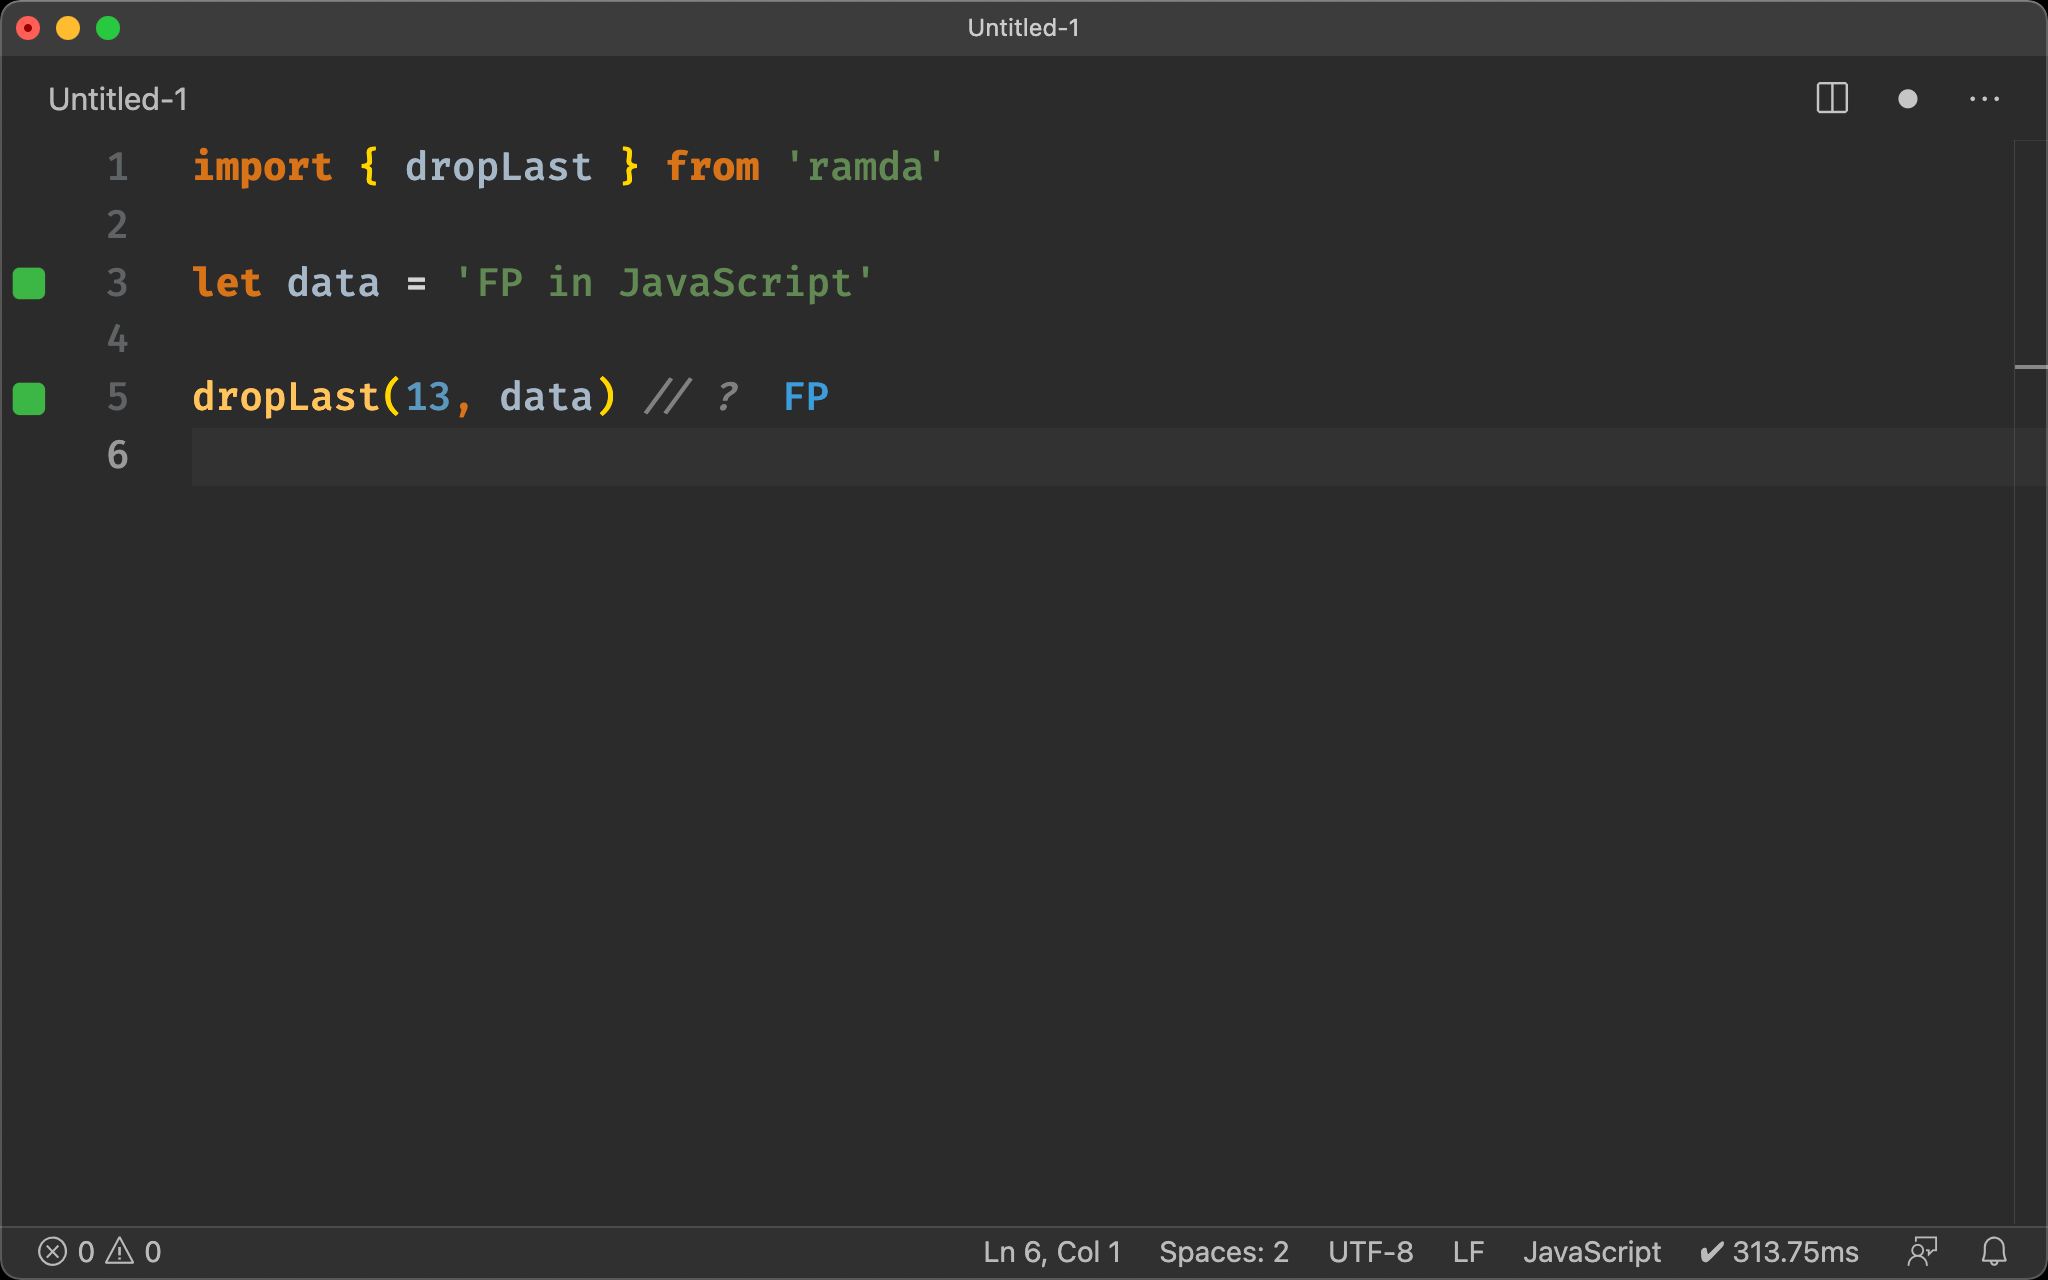Select the Untitled-1 editor tab
The height and width of the screenshot is (1280, 2048).
coord(118,99)
